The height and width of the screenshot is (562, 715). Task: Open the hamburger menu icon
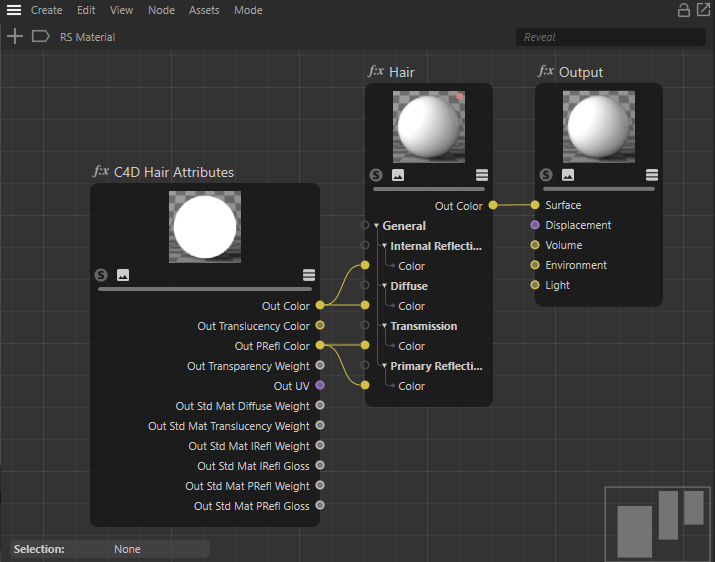tap(14, 10)
